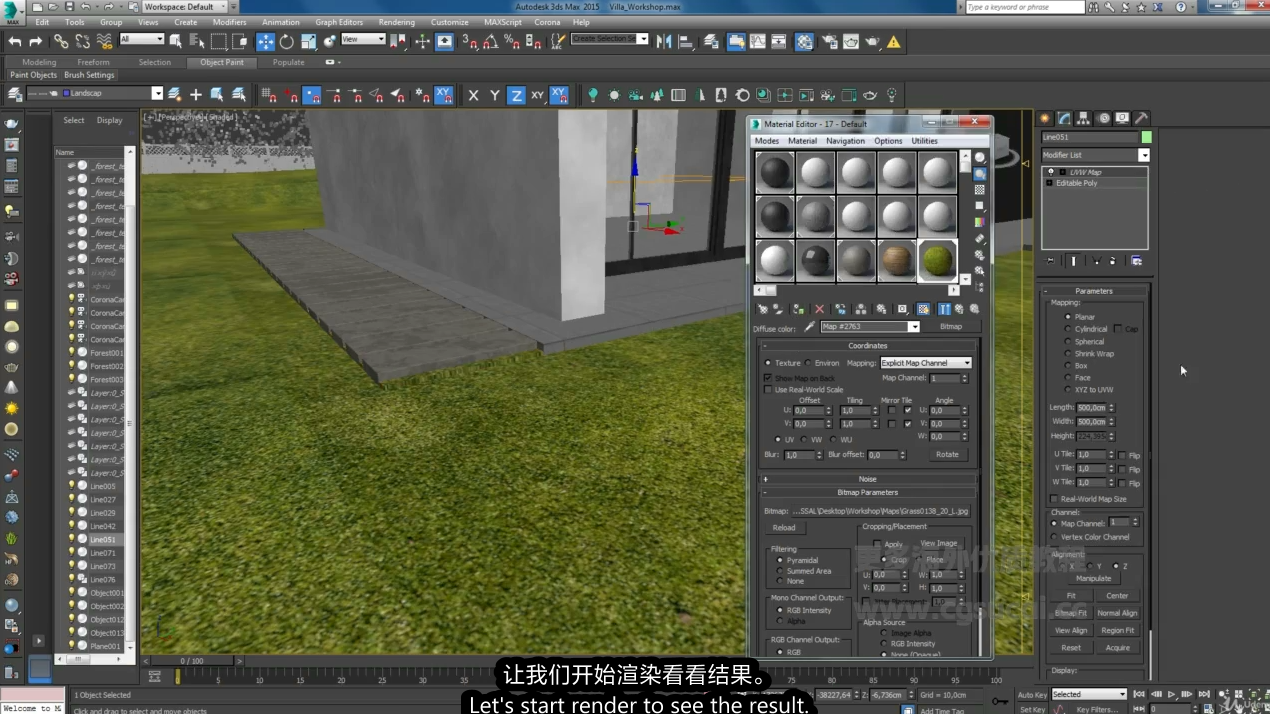The width and height of the screenshot is (1270, 714).
Task: Select the VW coordinate radio button
Action: pos(804,439)
